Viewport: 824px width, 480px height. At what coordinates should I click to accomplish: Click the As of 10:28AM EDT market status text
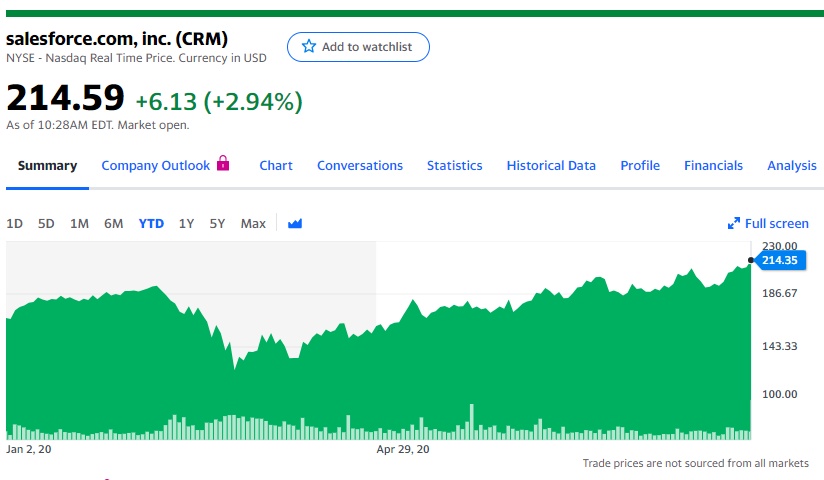(98, 125)
